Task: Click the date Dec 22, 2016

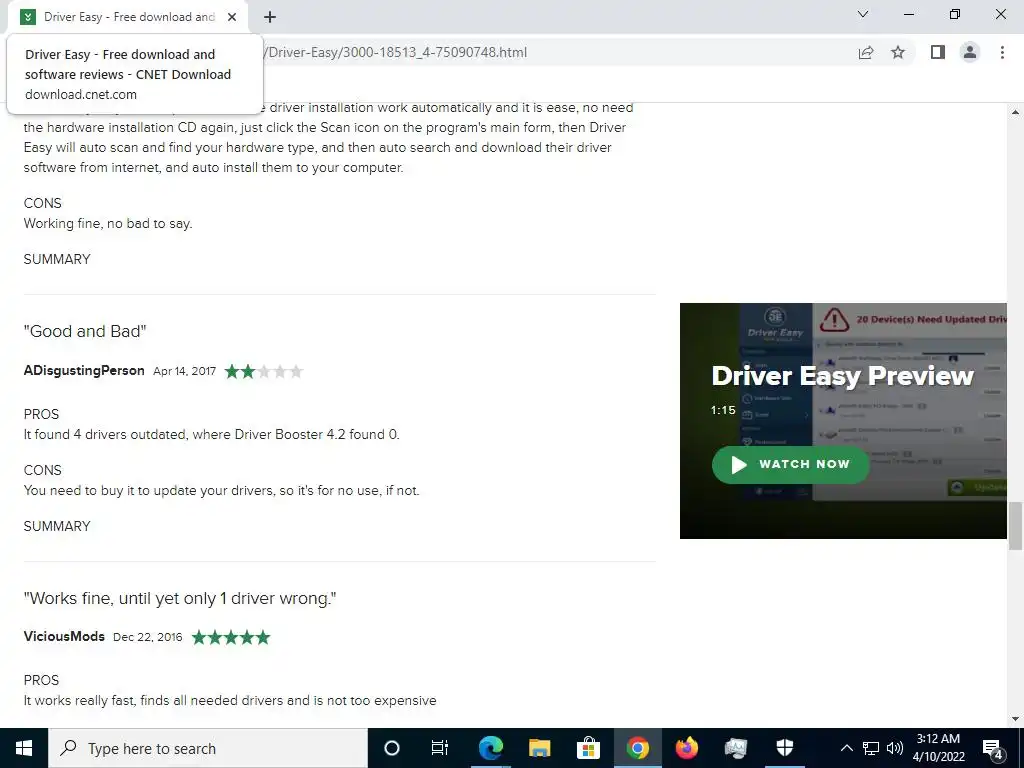Action: 148,637
